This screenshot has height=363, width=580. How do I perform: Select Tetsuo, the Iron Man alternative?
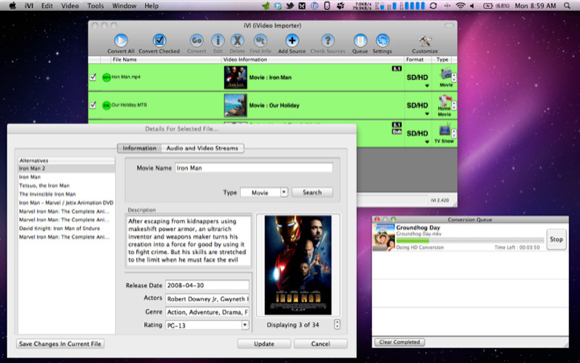67,185
